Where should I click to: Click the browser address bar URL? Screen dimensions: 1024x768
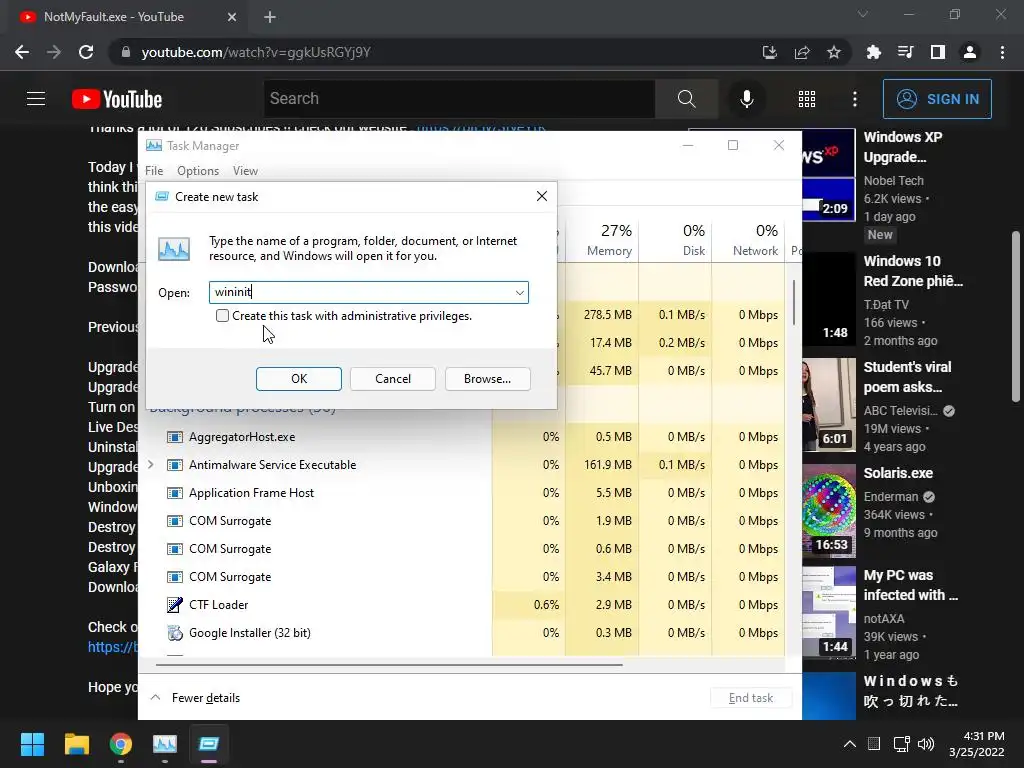click(256, 52)
